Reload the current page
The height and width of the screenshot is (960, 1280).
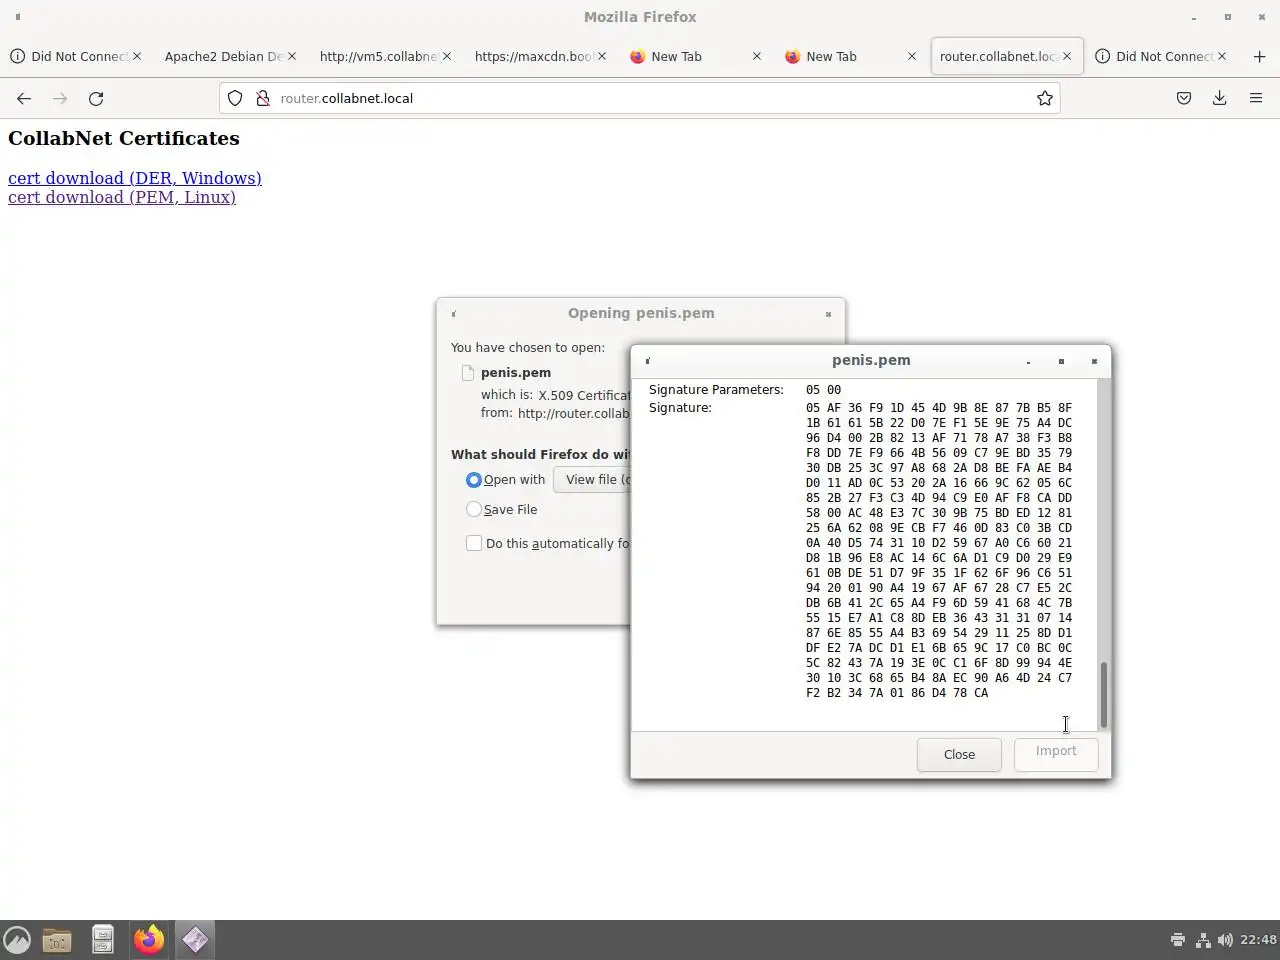96,98
